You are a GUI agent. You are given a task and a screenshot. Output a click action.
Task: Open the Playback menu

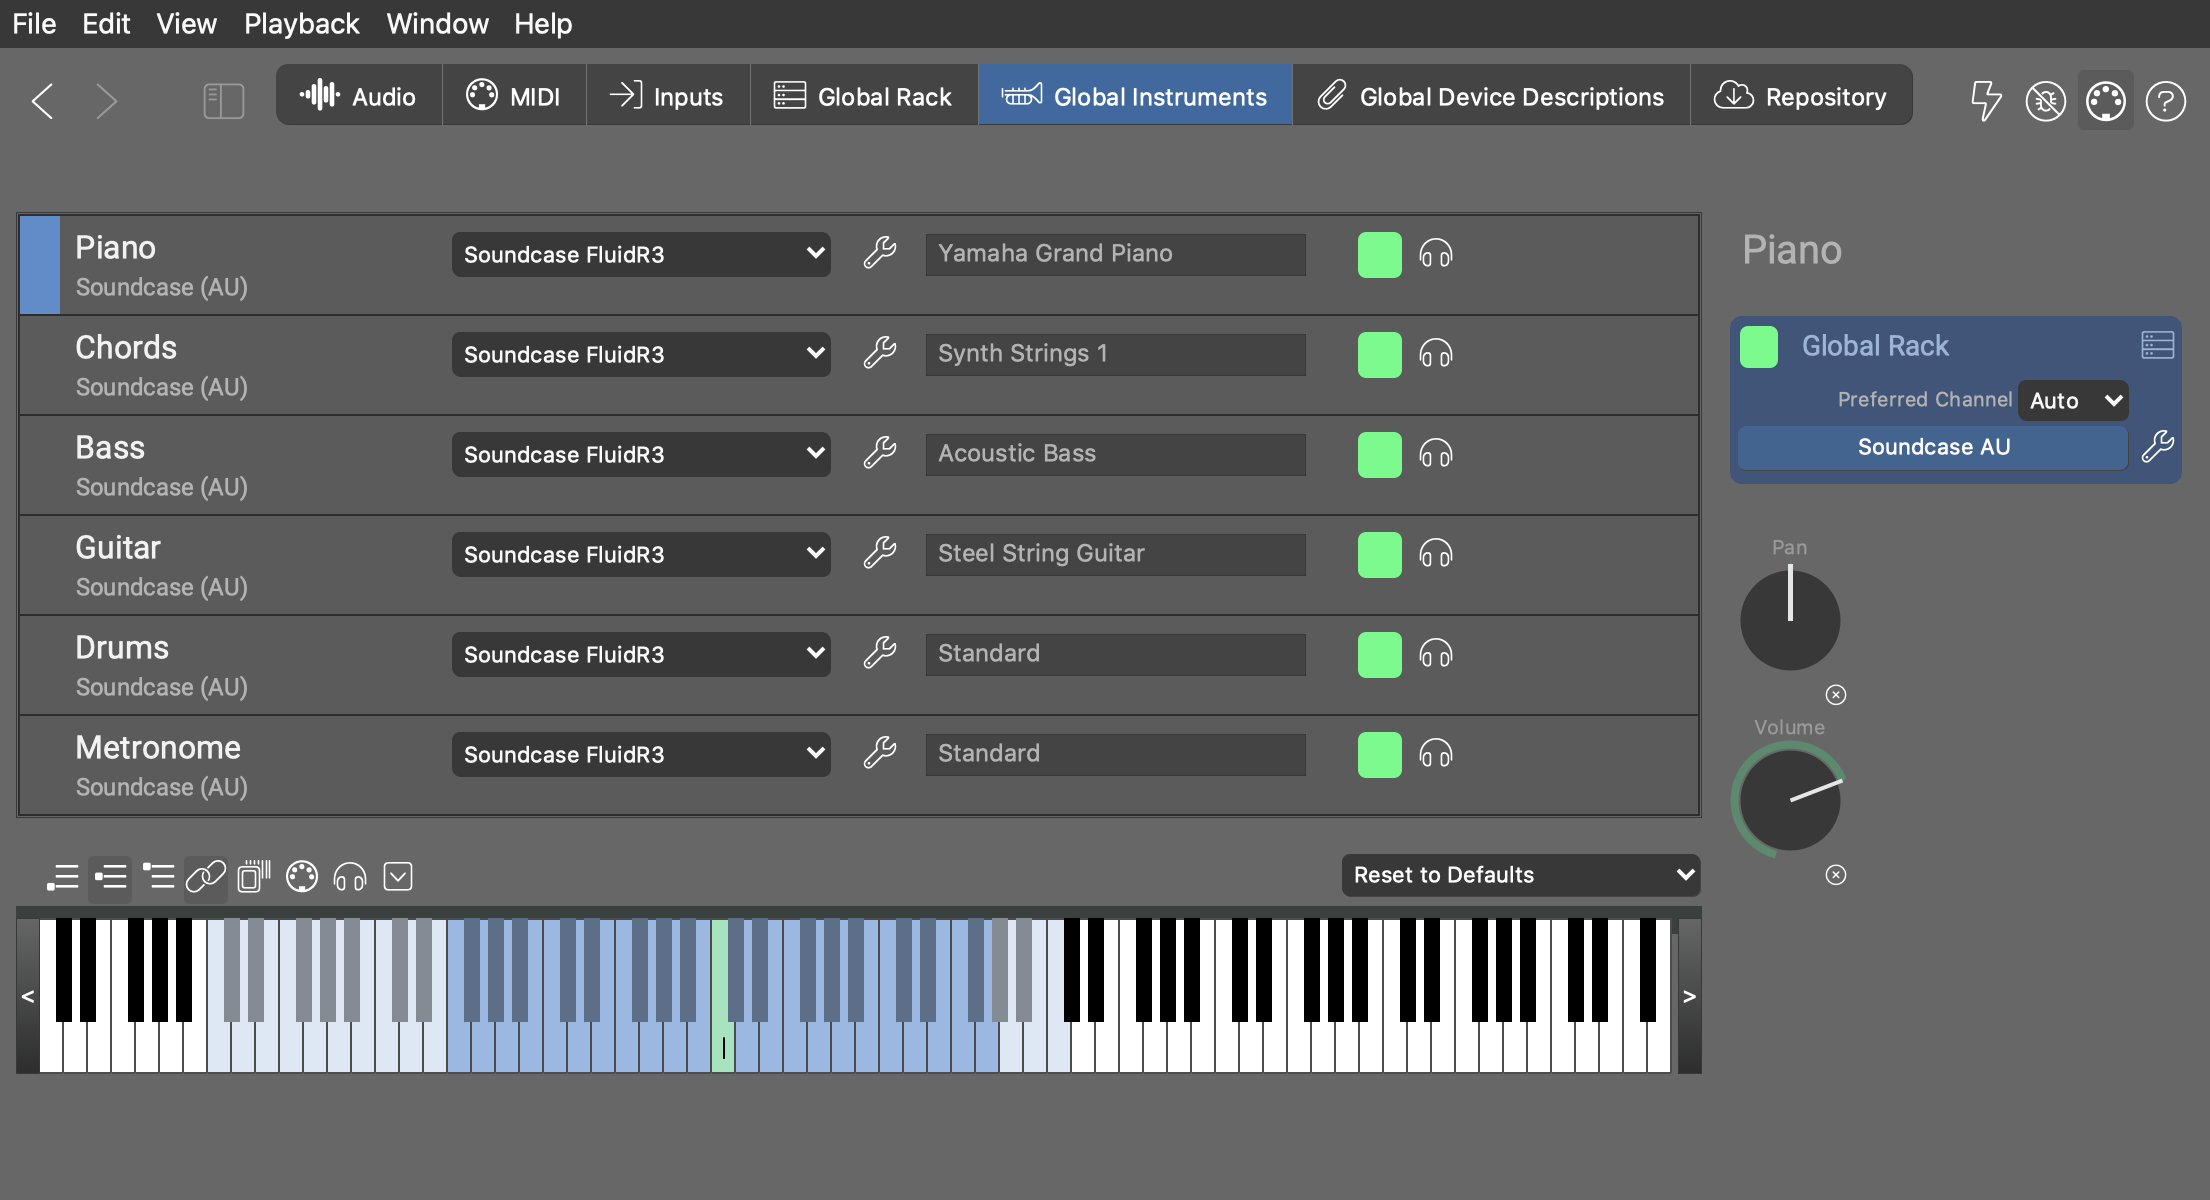(301, 23)
